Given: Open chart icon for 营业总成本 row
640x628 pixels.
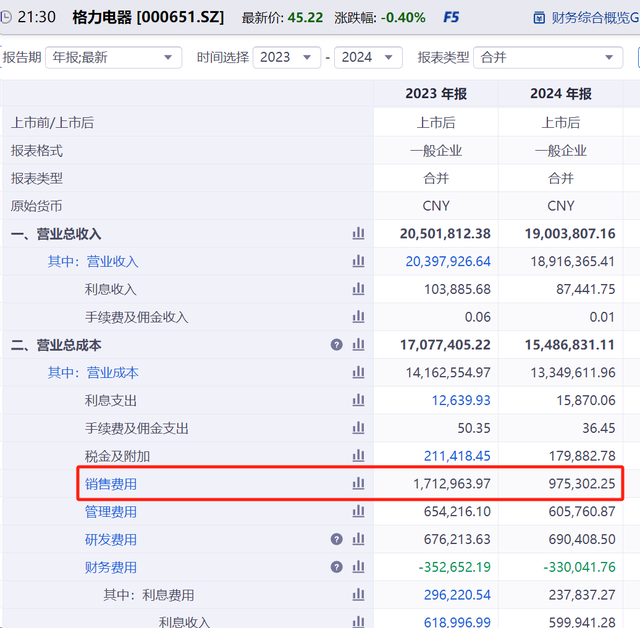Looking at the screenshot, I should tap(358, 345).
